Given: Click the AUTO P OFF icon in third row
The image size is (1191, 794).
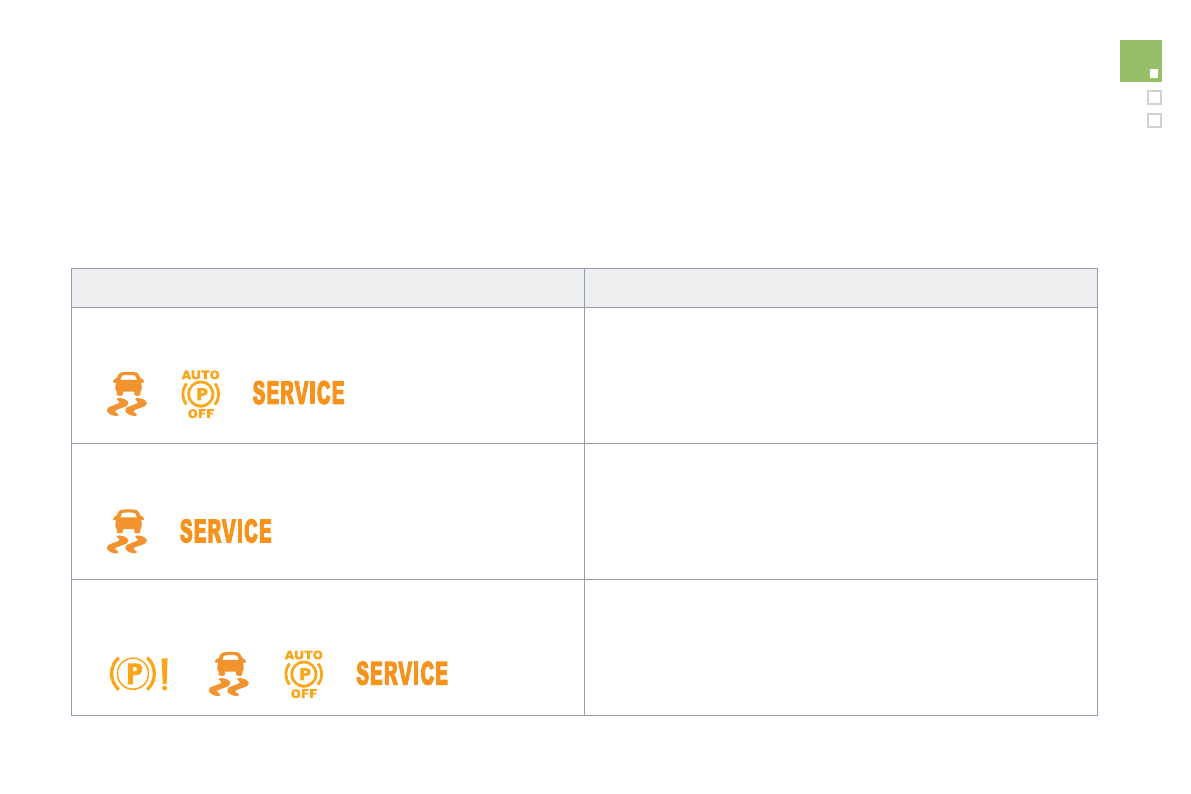Looking at the screenshot, I should pyautogui.click(x=304, y=674).
